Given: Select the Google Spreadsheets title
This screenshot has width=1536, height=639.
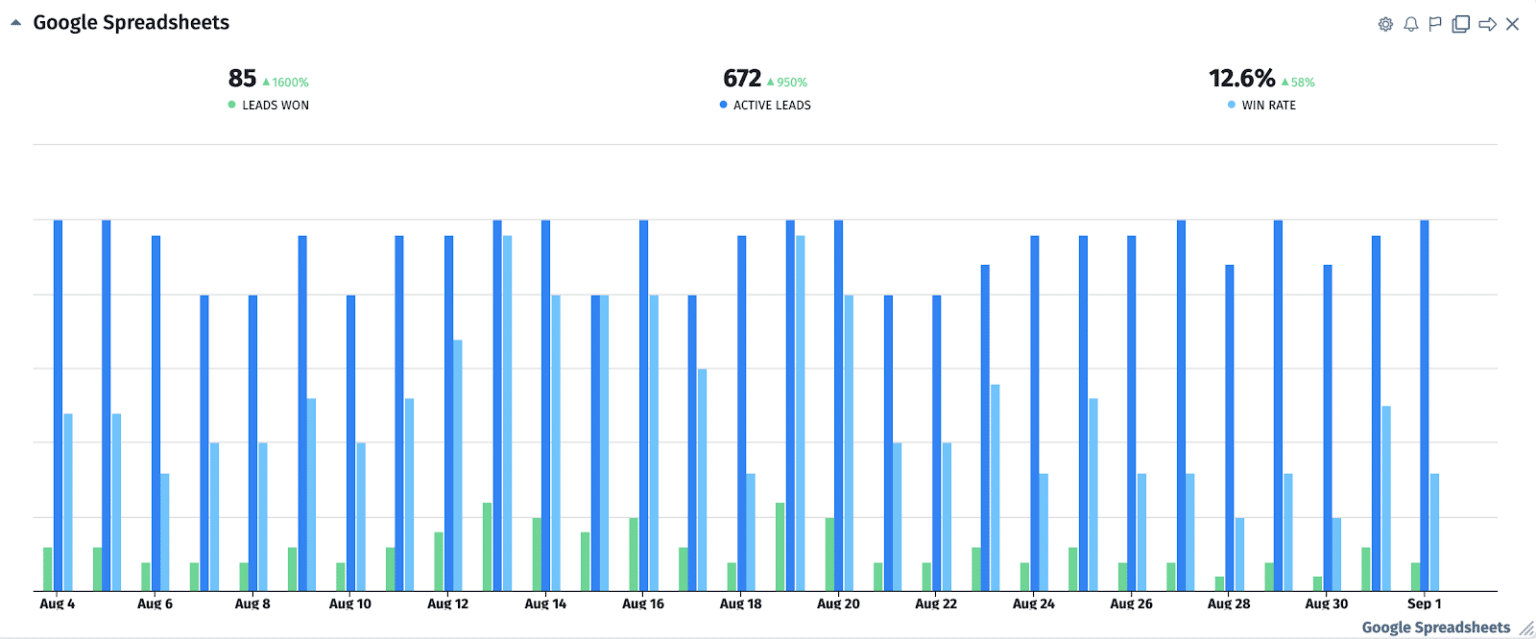Looking at the screenshot, I should point(130,21).
